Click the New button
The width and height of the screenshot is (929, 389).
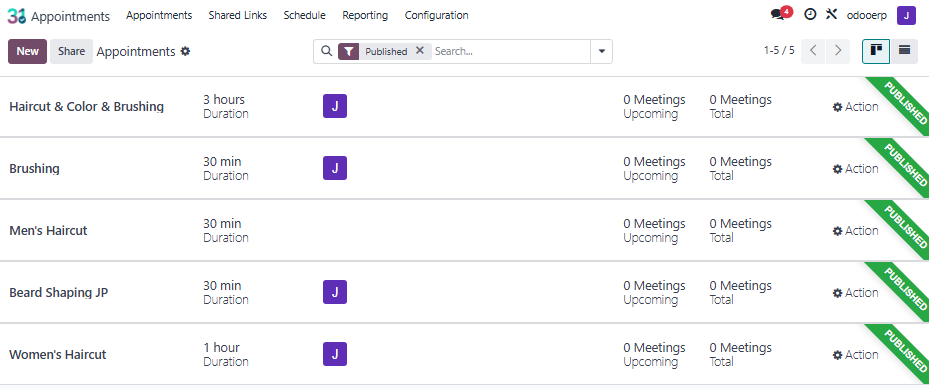[27, 52]
